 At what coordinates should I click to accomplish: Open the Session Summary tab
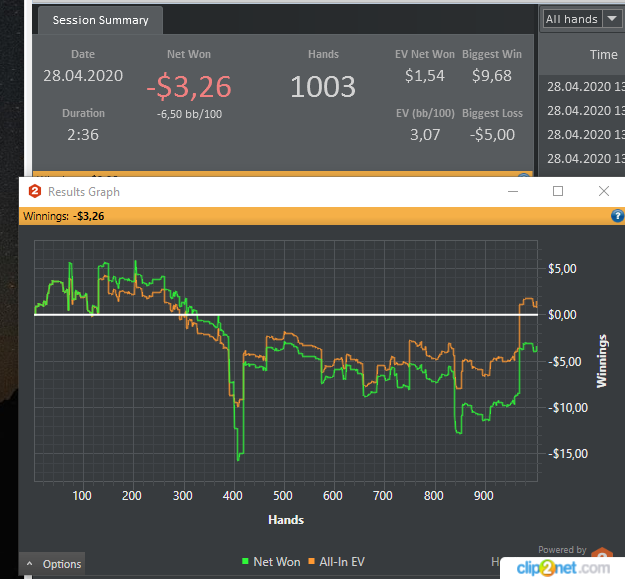(100, 20)
